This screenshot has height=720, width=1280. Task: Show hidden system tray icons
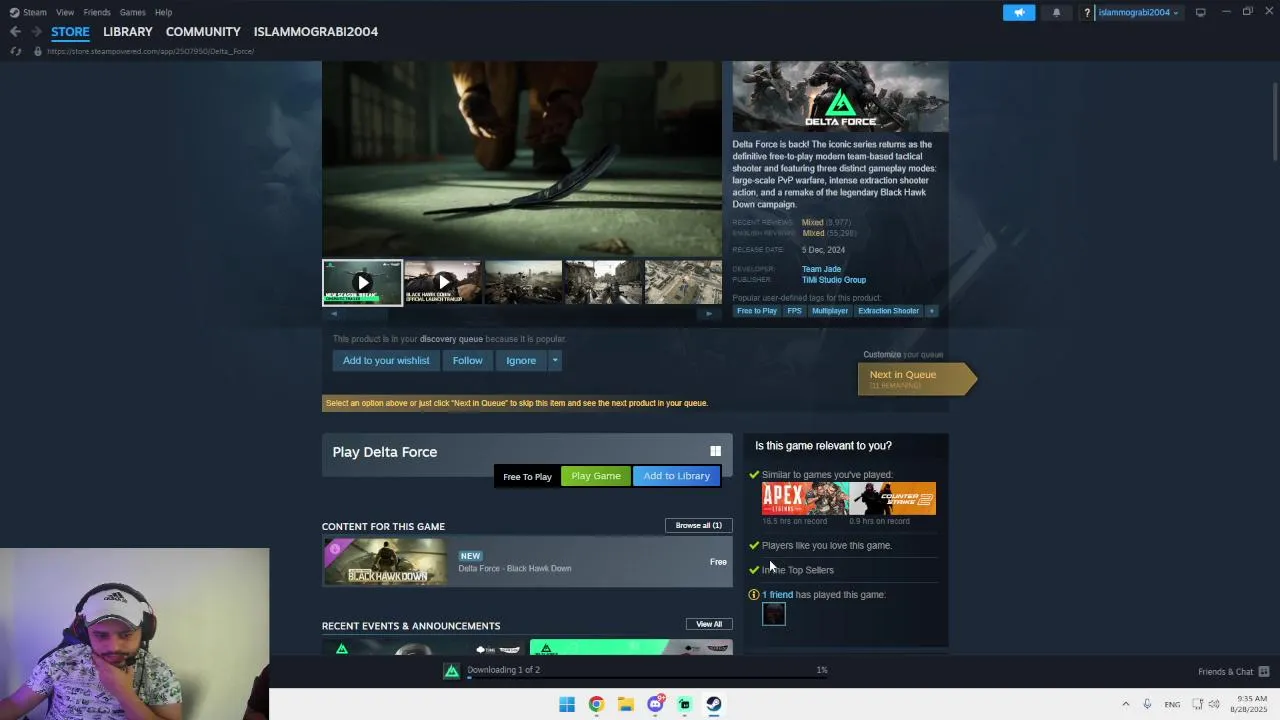point(1125,704)
